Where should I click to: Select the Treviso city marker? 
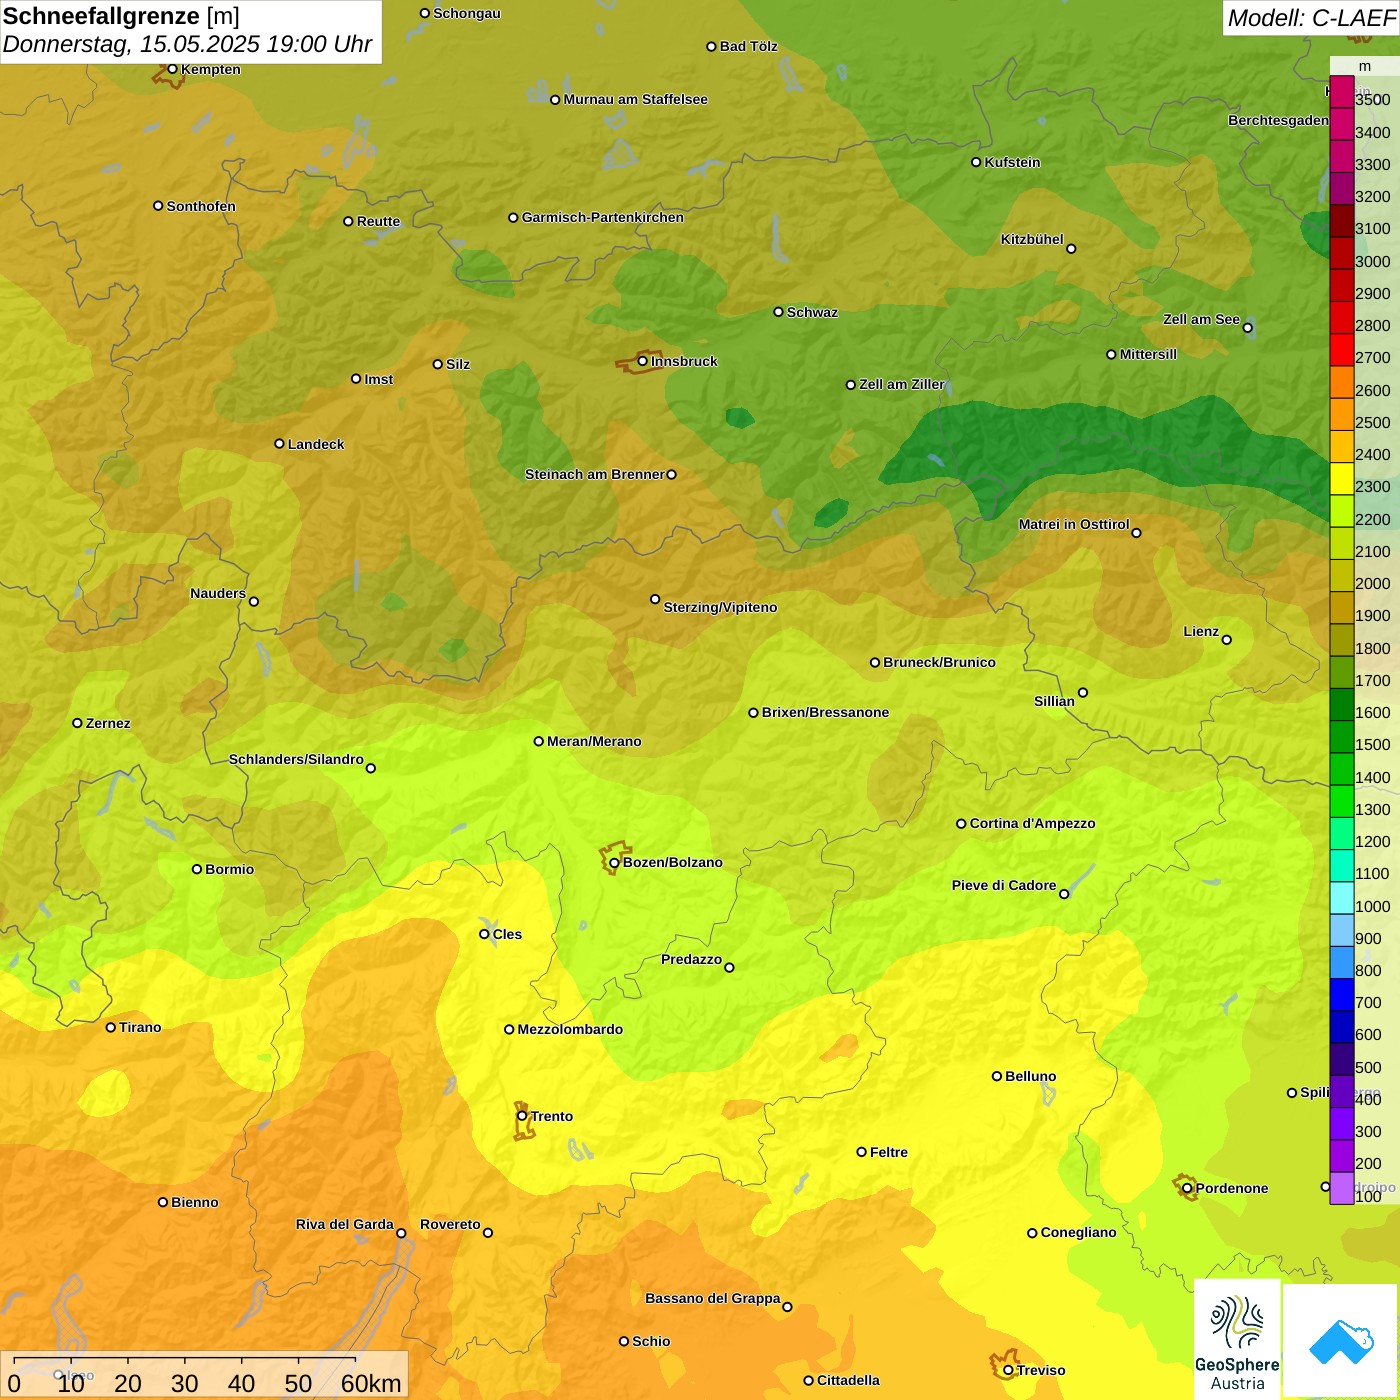pyautogui.click(x=1008, y=1370)
